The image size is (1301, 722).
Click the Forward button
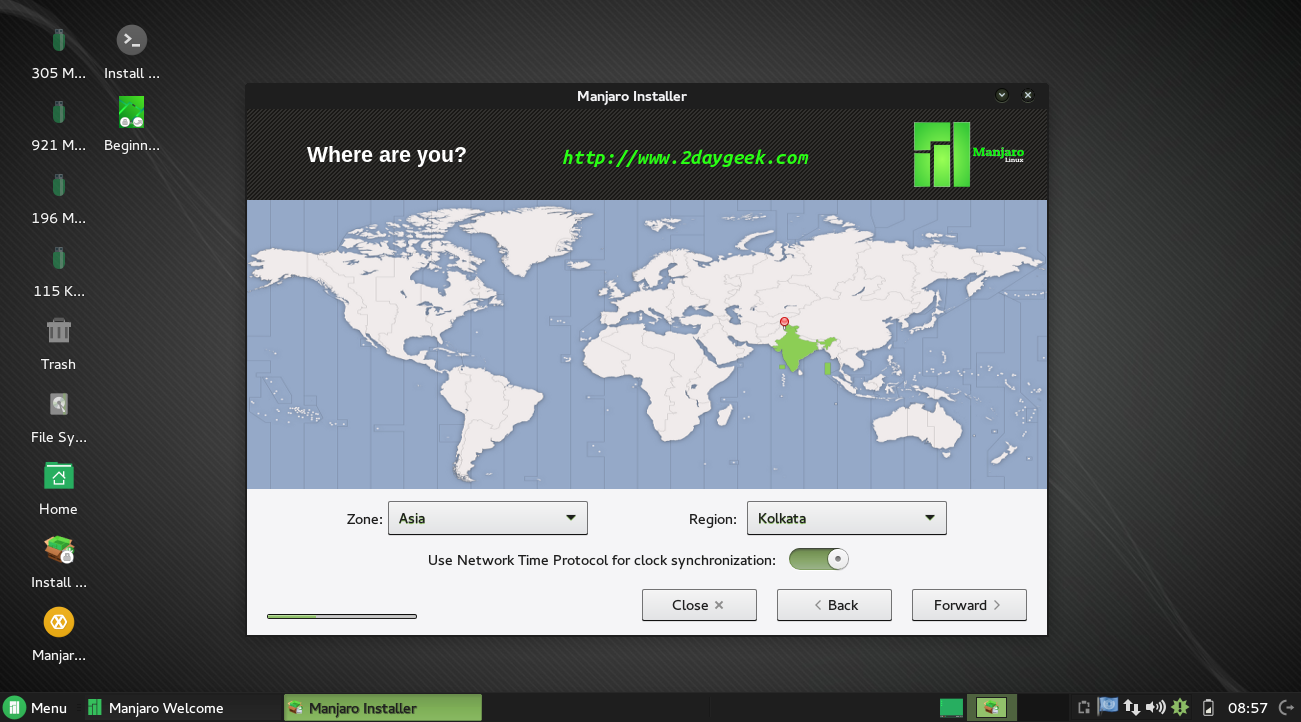[968, 605]
